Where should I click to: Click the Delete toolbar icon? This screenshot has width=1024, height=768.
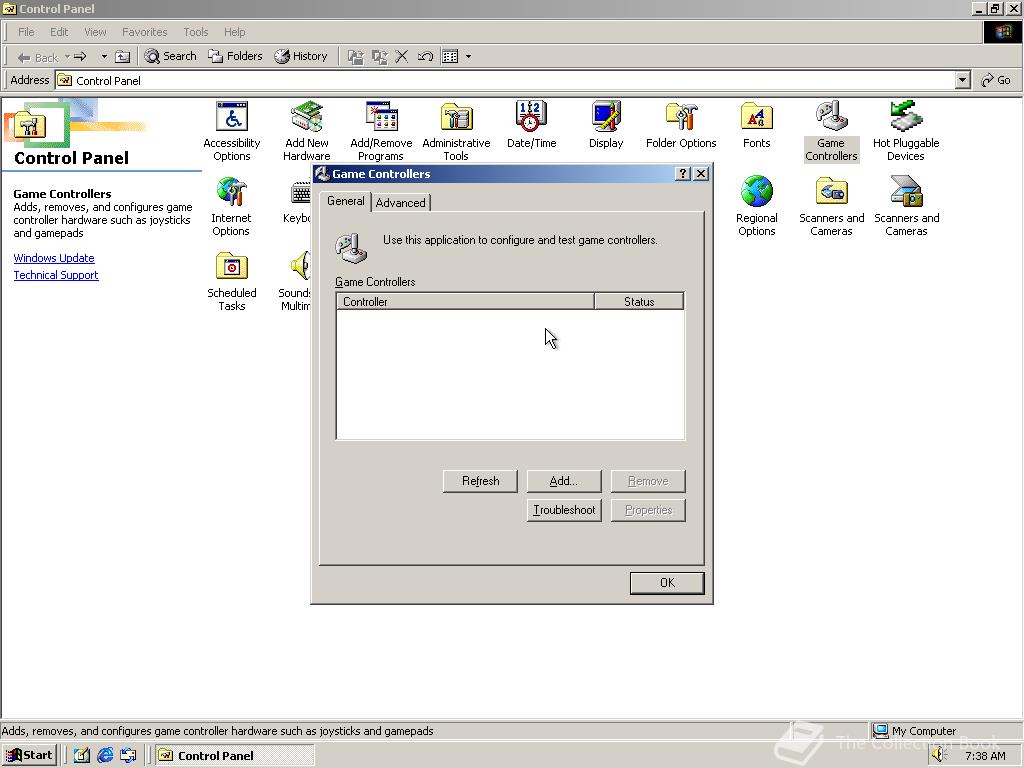[402, 57]
